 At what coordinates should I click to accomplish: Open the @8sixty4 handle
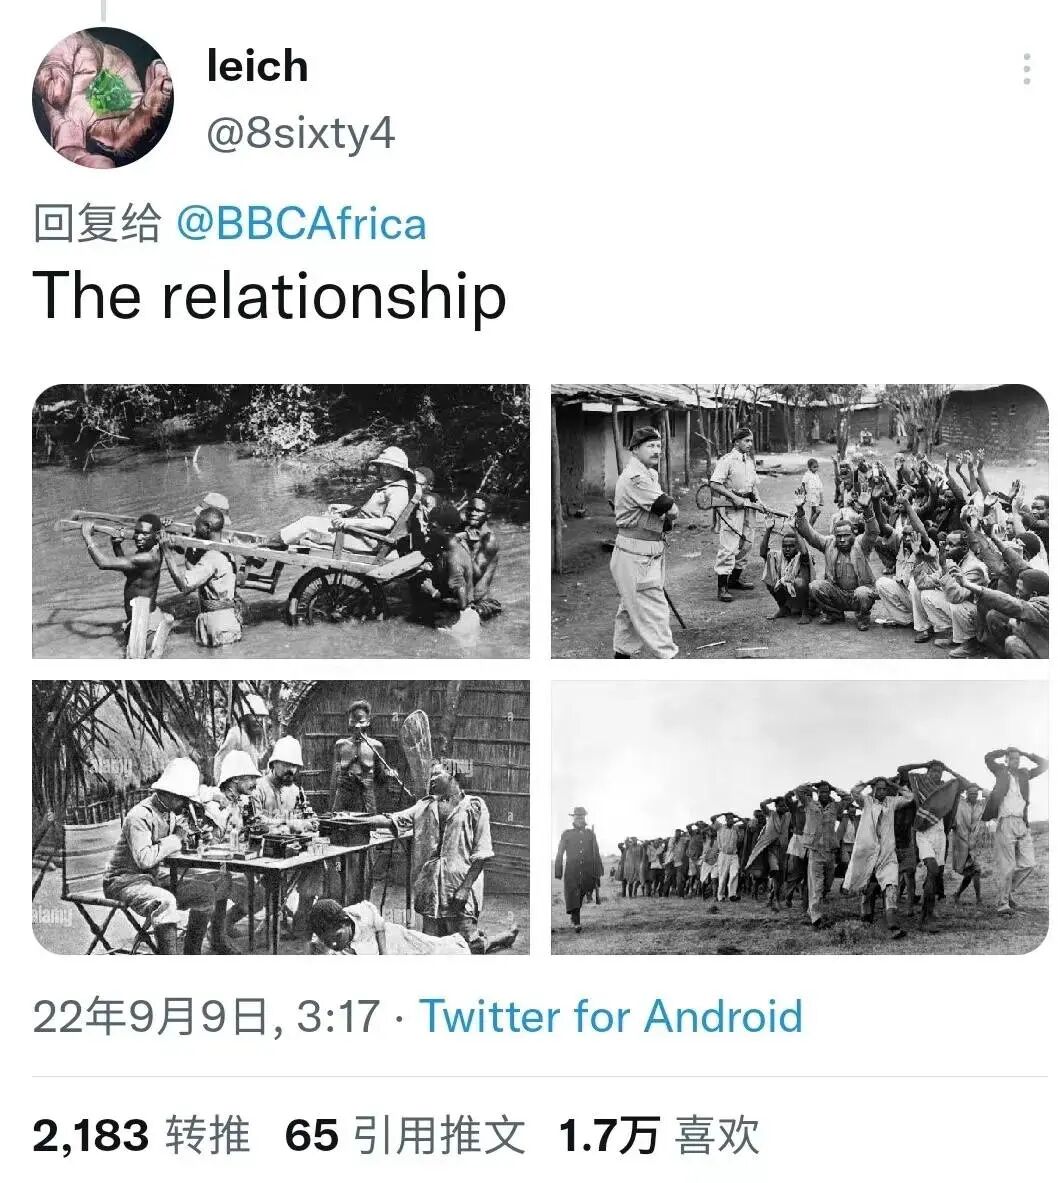(x=300, y=134)
